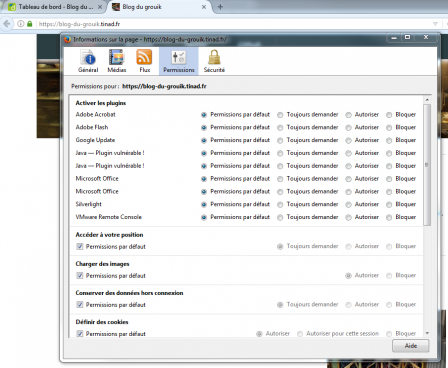Set Google Update to Autoriser

348,140
